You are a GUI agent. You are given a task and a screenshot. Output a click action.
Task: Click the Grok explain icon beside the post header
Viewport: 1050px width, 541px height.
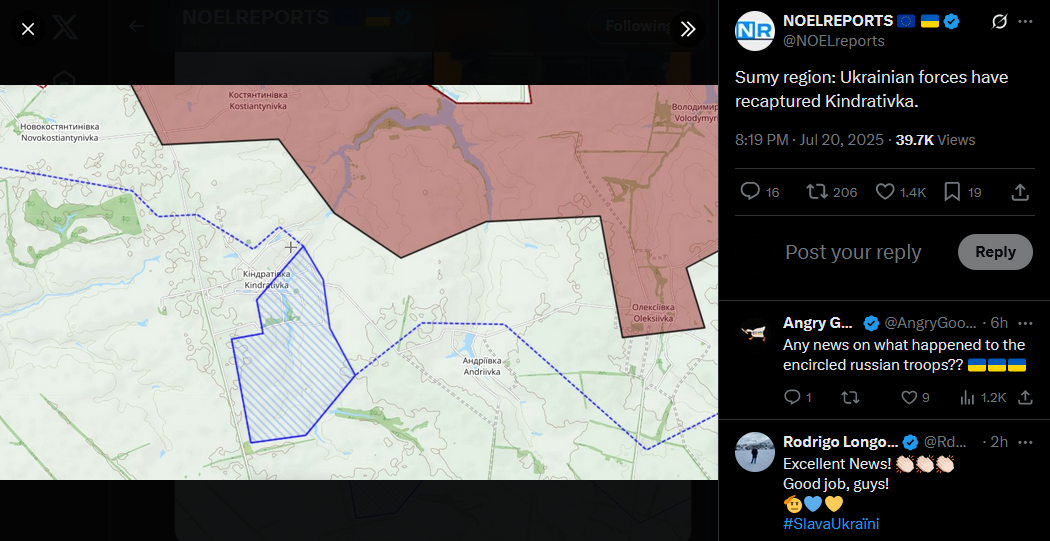click(x=998, y=21)
